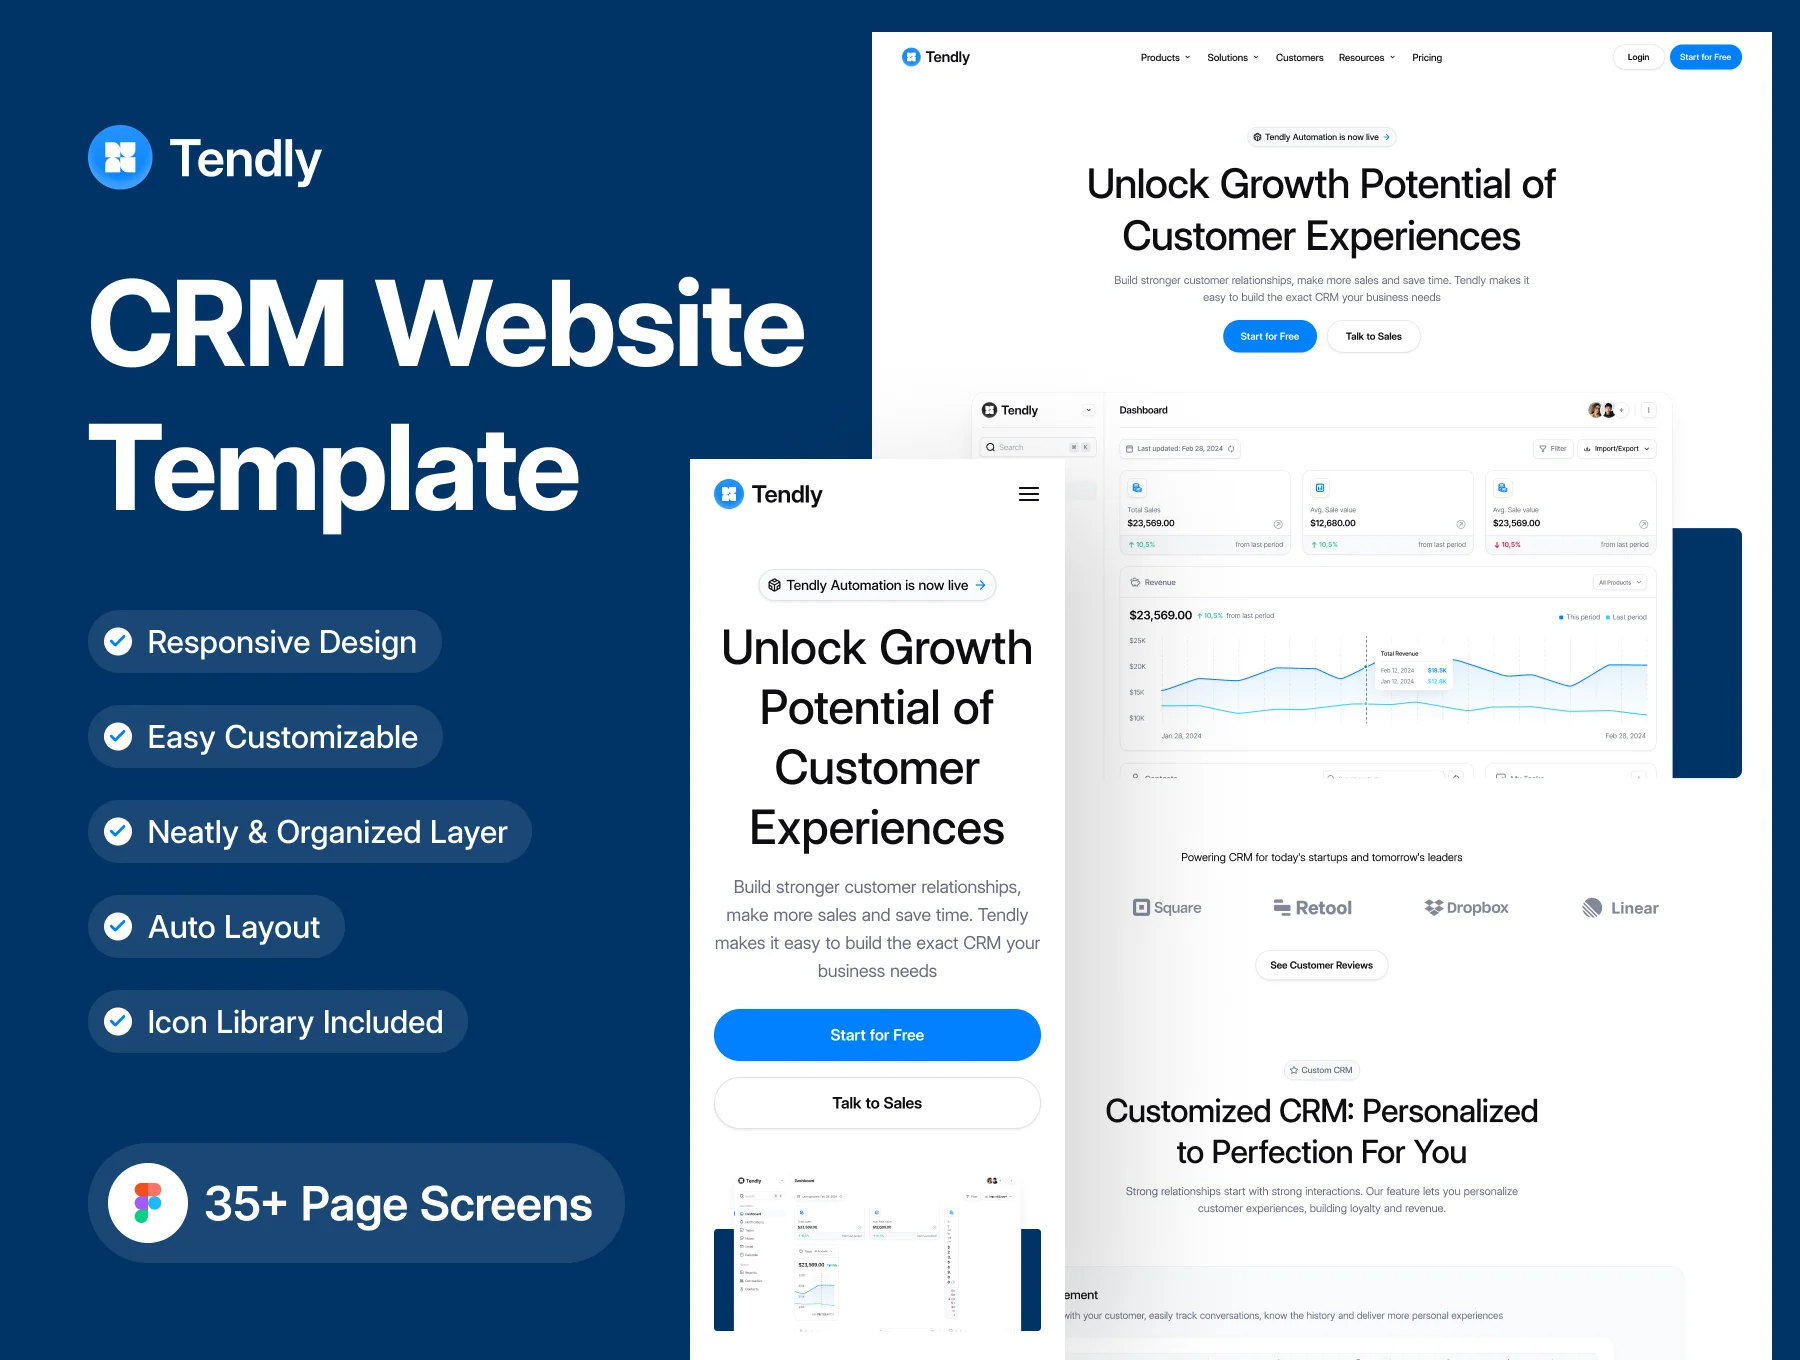Click the user avatars in the dashboard header
The image size is (1800, 1360).
click(x=1601, y=410)
